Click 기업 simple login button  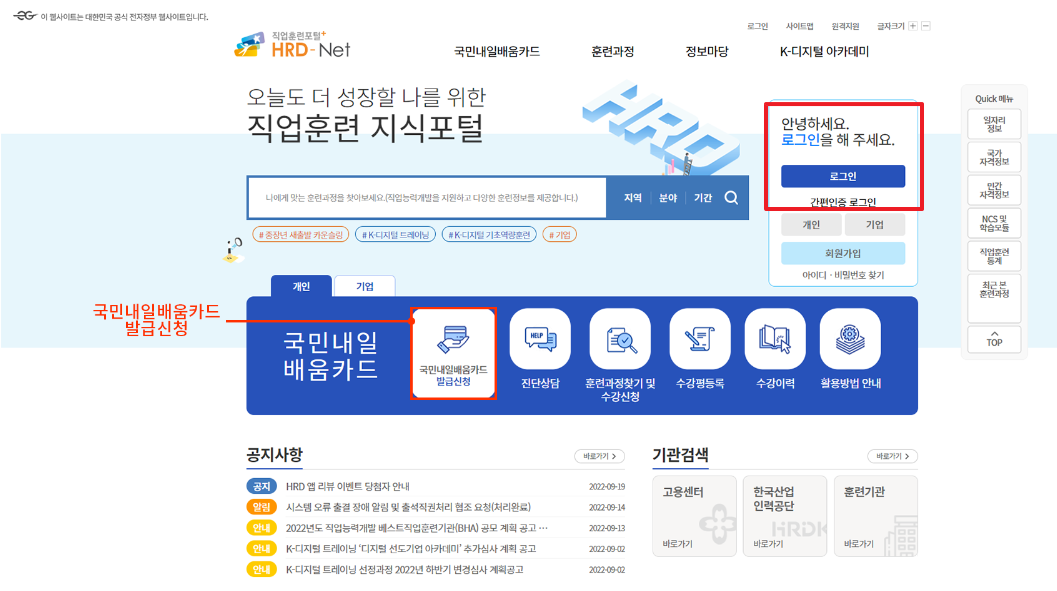(875, 224)
